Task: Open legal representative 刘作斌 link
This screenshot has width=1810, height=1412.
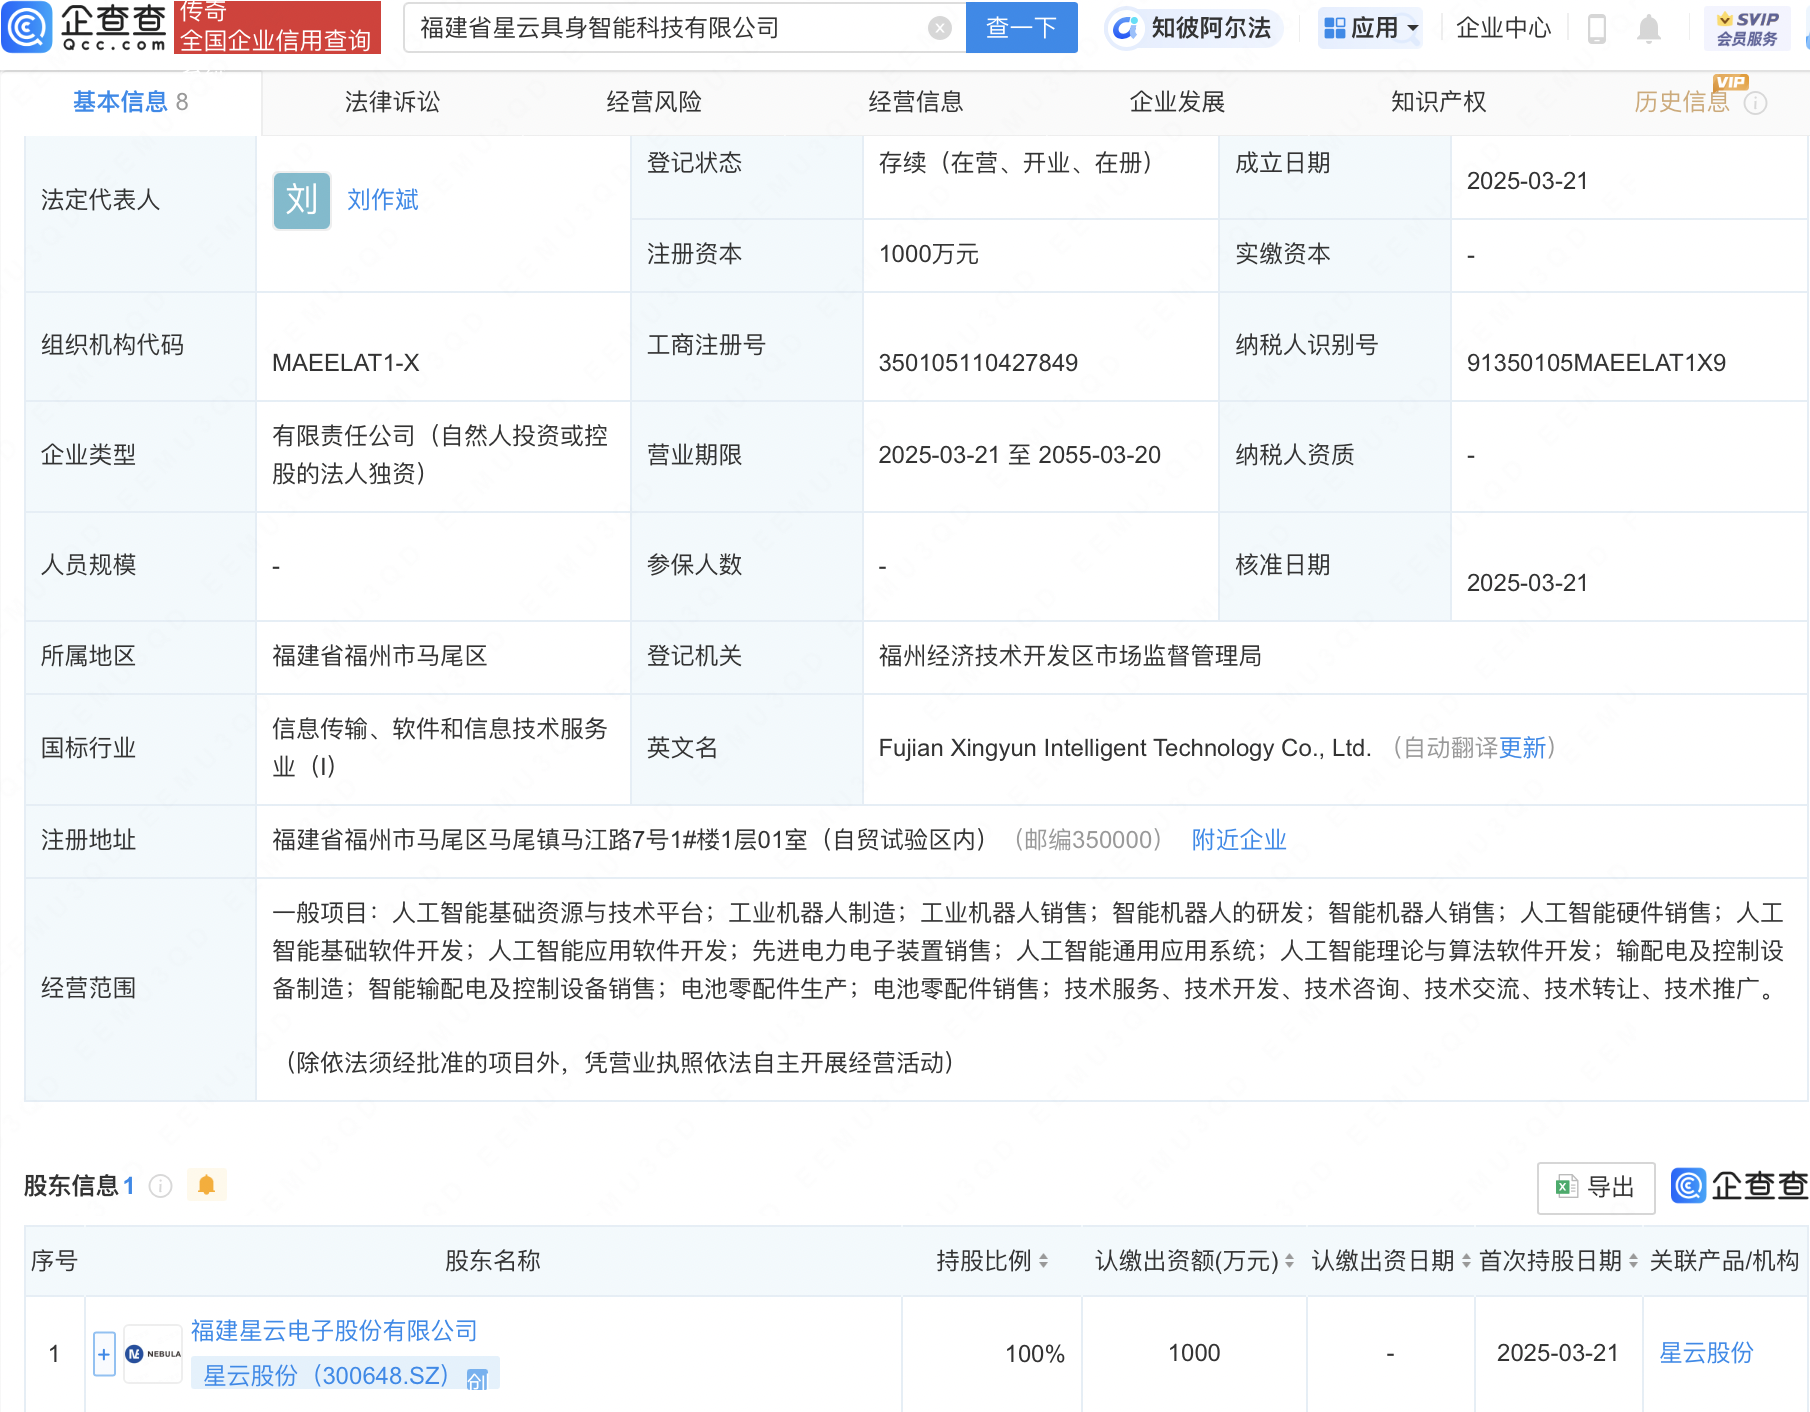Action: pos(382,200)
